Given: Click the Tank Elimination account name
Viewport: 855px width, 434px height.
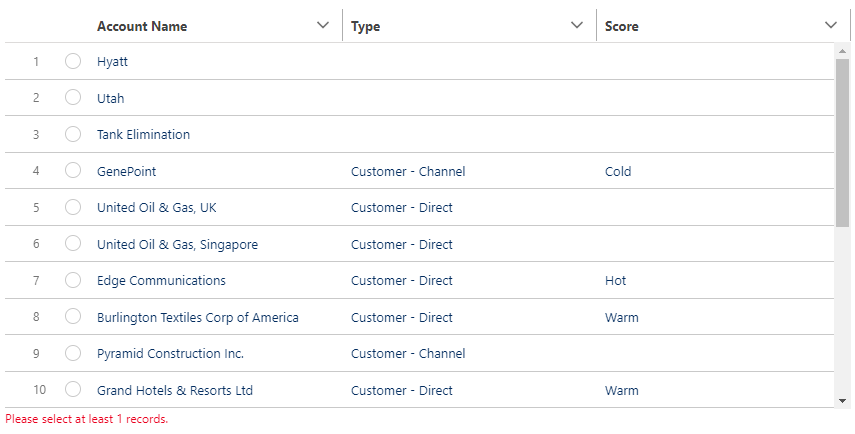Looking at the screenshot, I should 143,135.
